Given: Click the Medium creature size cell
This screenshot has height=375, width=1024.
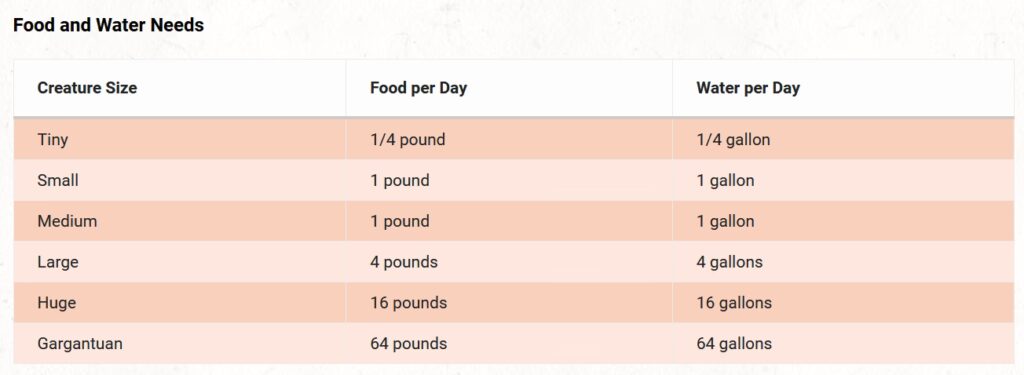Looking at the screenshot, I should click(180, 221).
